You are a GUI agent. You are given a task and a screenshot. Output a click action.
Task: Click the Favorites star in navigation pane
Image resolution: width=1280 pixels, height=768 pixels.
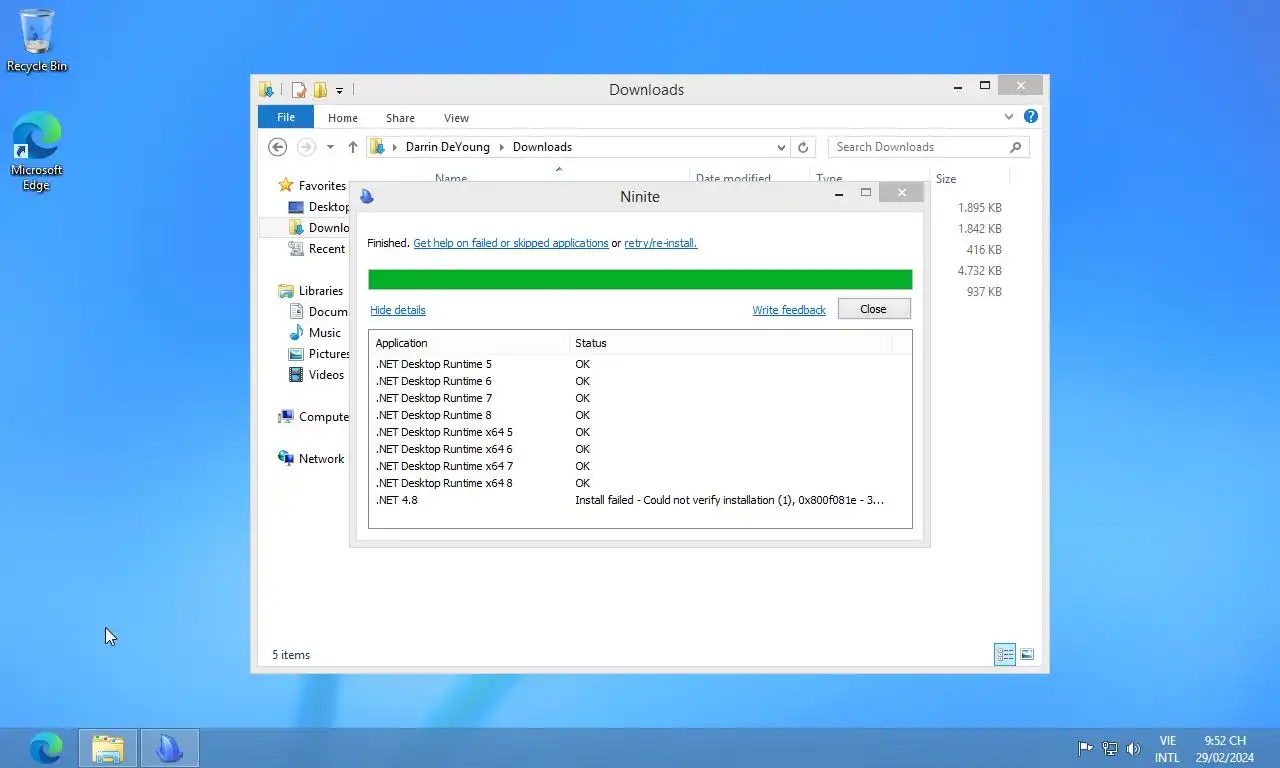286,185
